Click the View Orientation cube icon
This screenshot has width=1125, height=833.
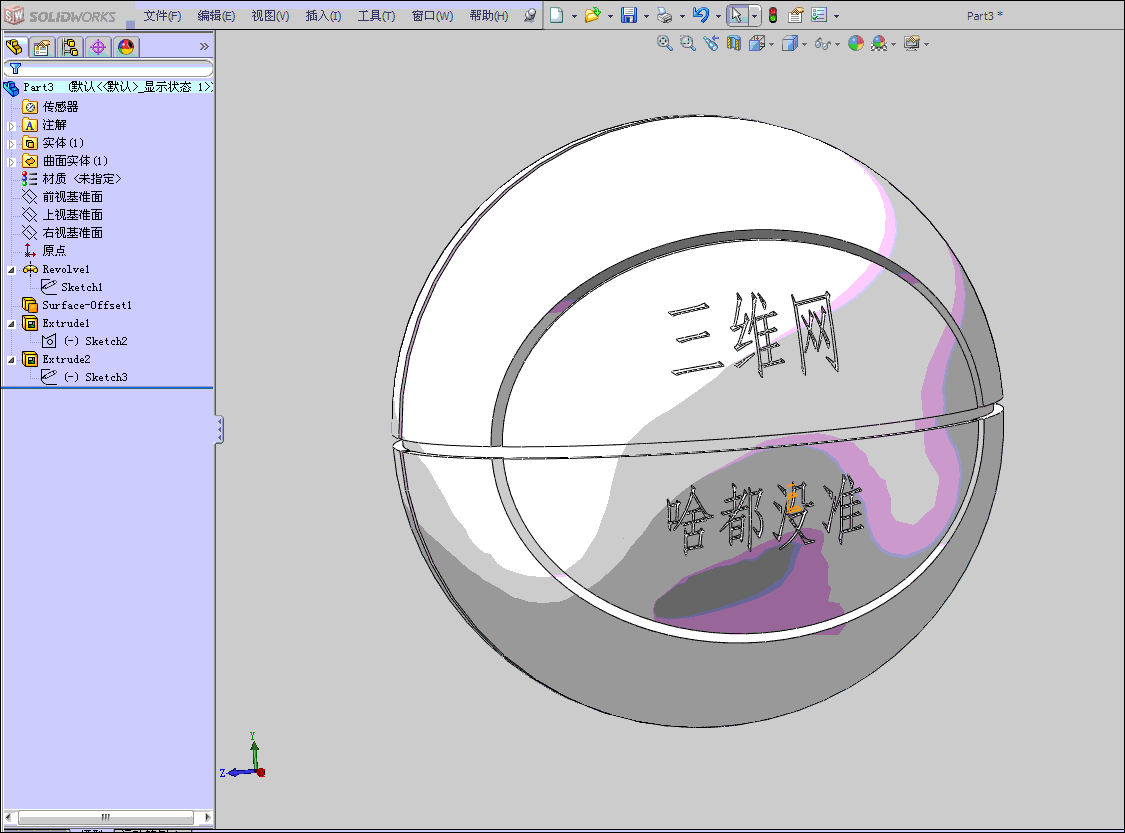pos(756,44)
